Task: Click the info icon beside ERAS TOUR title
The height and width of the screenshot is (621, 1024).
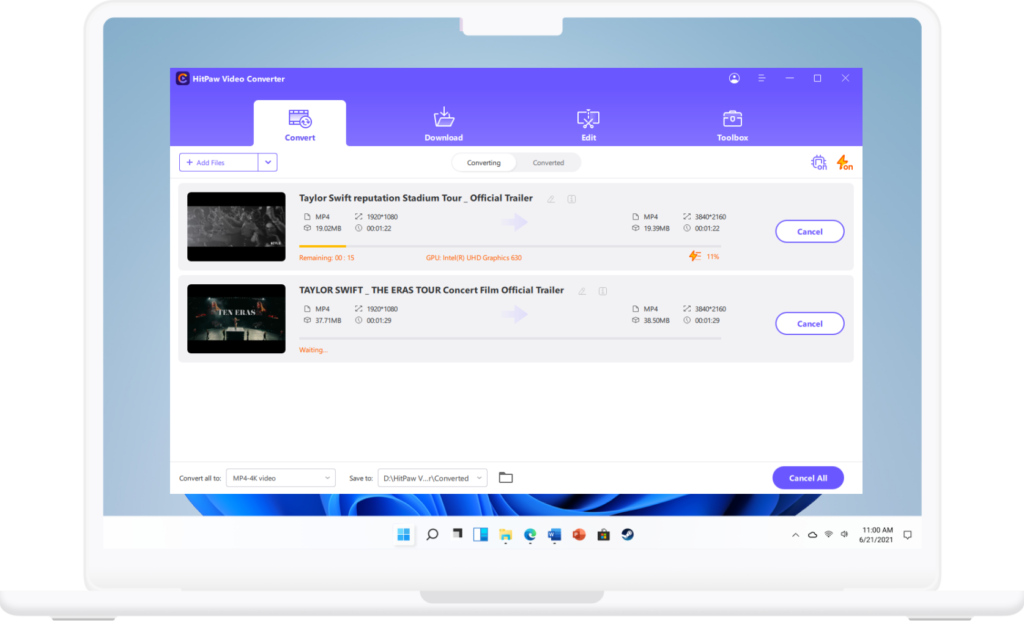Action: pos(603,291)
